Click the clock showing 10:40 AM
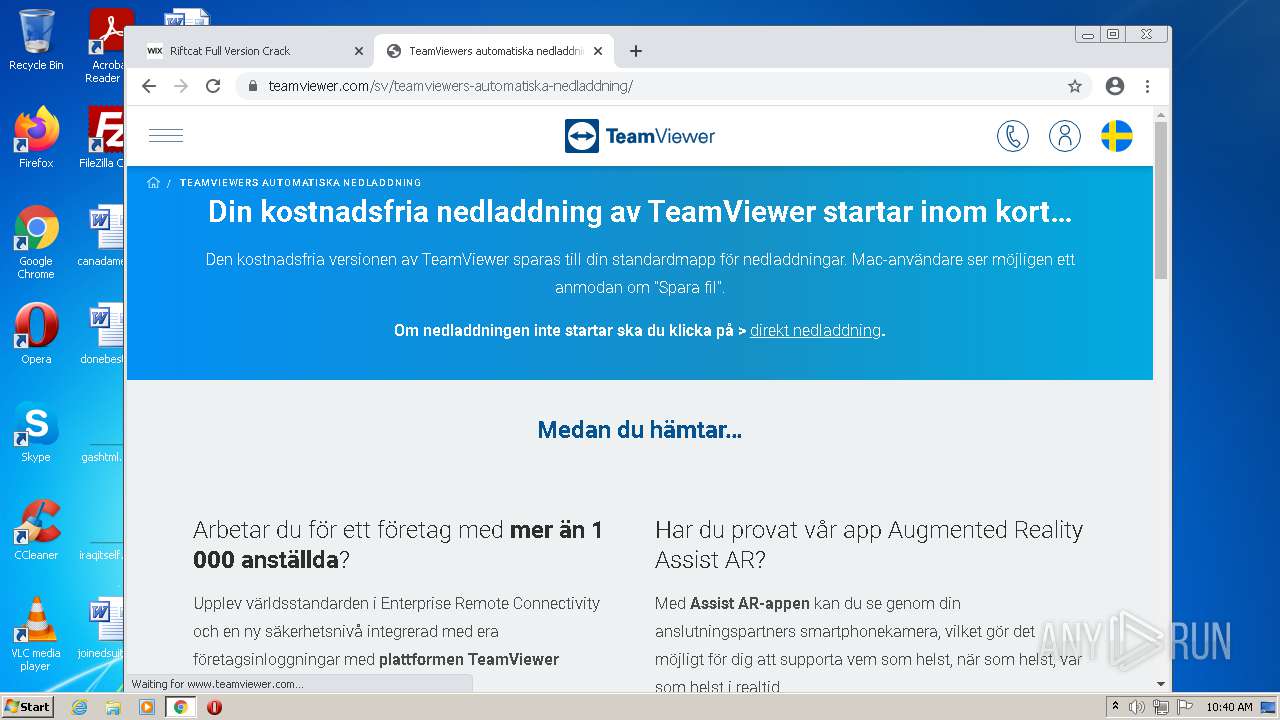The width and height of the screenshot is (1280, 720). tap(1229, 707)
